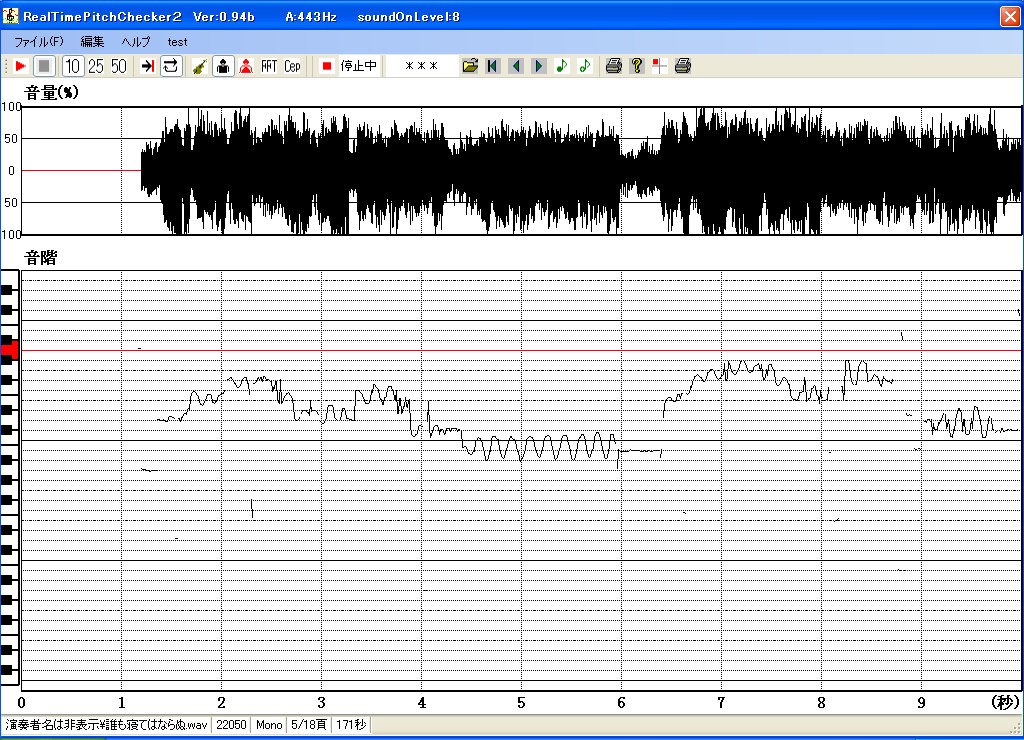This screenshot has width=1024, height=740.
Task: Select the 10-second display range
Action: point(72,66)
